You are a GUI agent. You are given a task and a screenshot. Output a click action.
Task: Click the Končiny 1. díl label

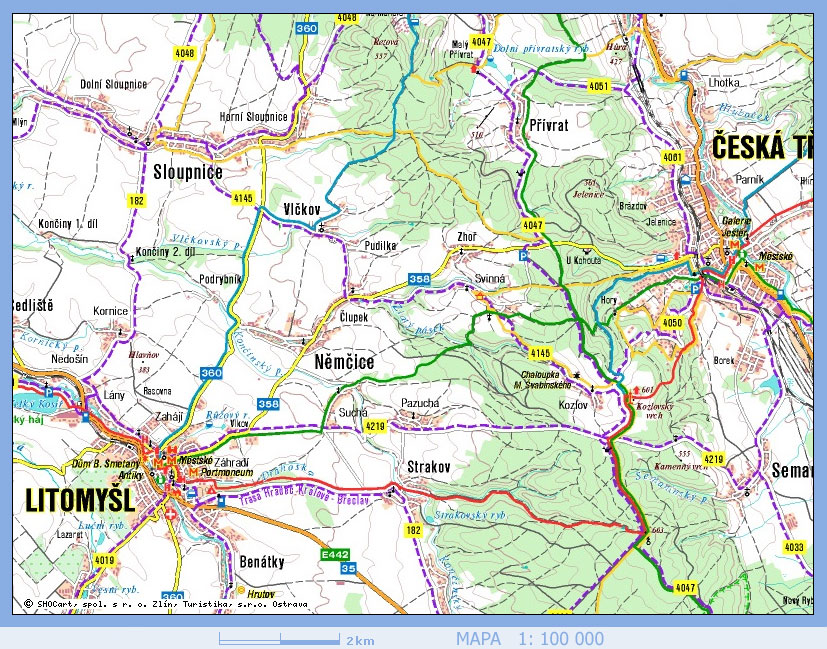pos(68,224)
